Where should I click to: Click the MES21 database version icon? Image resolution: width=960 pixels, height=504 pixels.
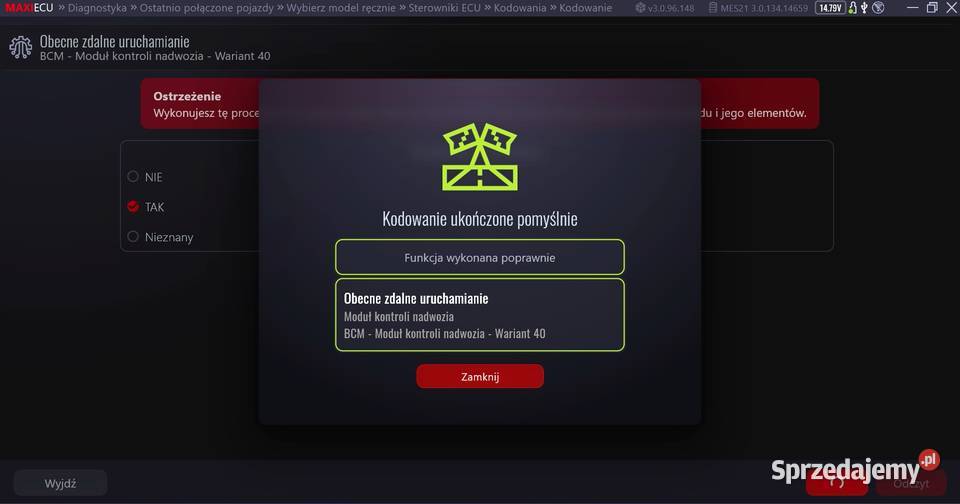[x=713, y=8]
